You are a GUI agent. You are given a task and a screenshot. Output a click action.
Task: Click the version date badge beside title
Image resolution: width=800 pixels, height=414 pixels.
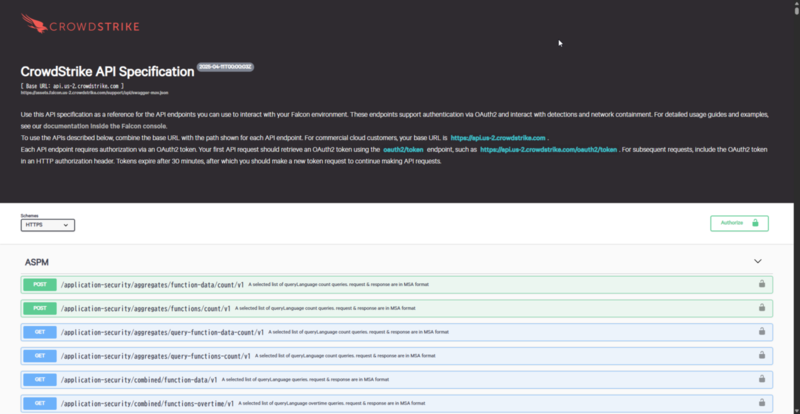click(x=225, y=67)
